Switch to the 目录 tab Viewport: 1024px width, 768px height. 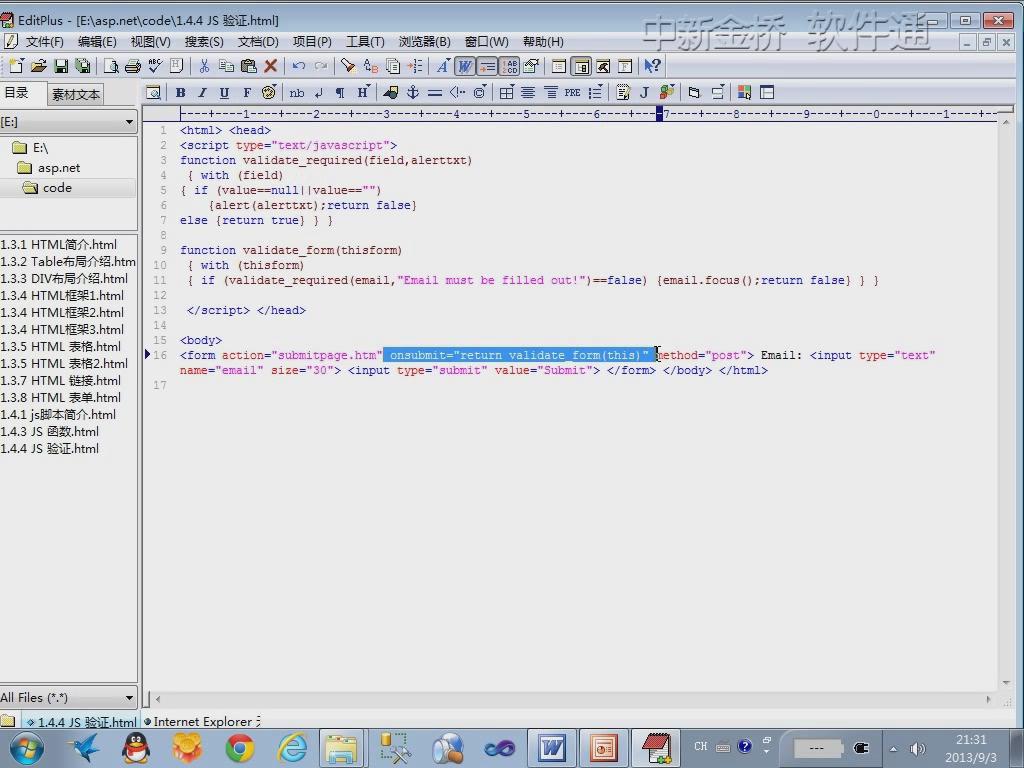point(16,93)
